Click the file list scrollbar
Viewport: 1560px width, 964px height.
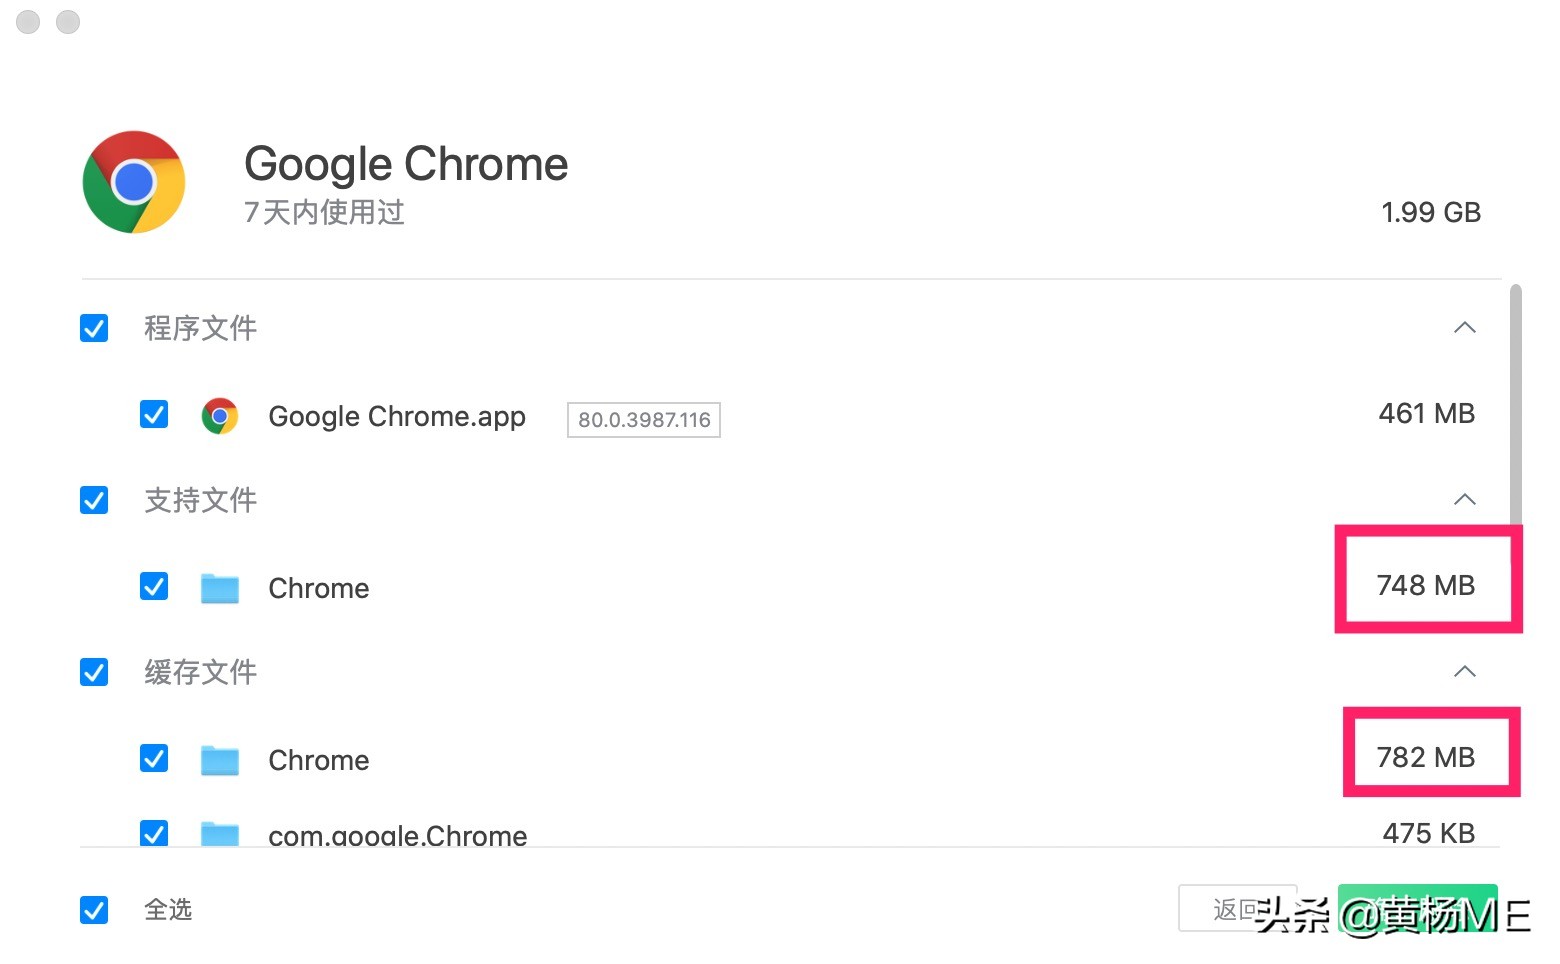[x=1515, y=400]
